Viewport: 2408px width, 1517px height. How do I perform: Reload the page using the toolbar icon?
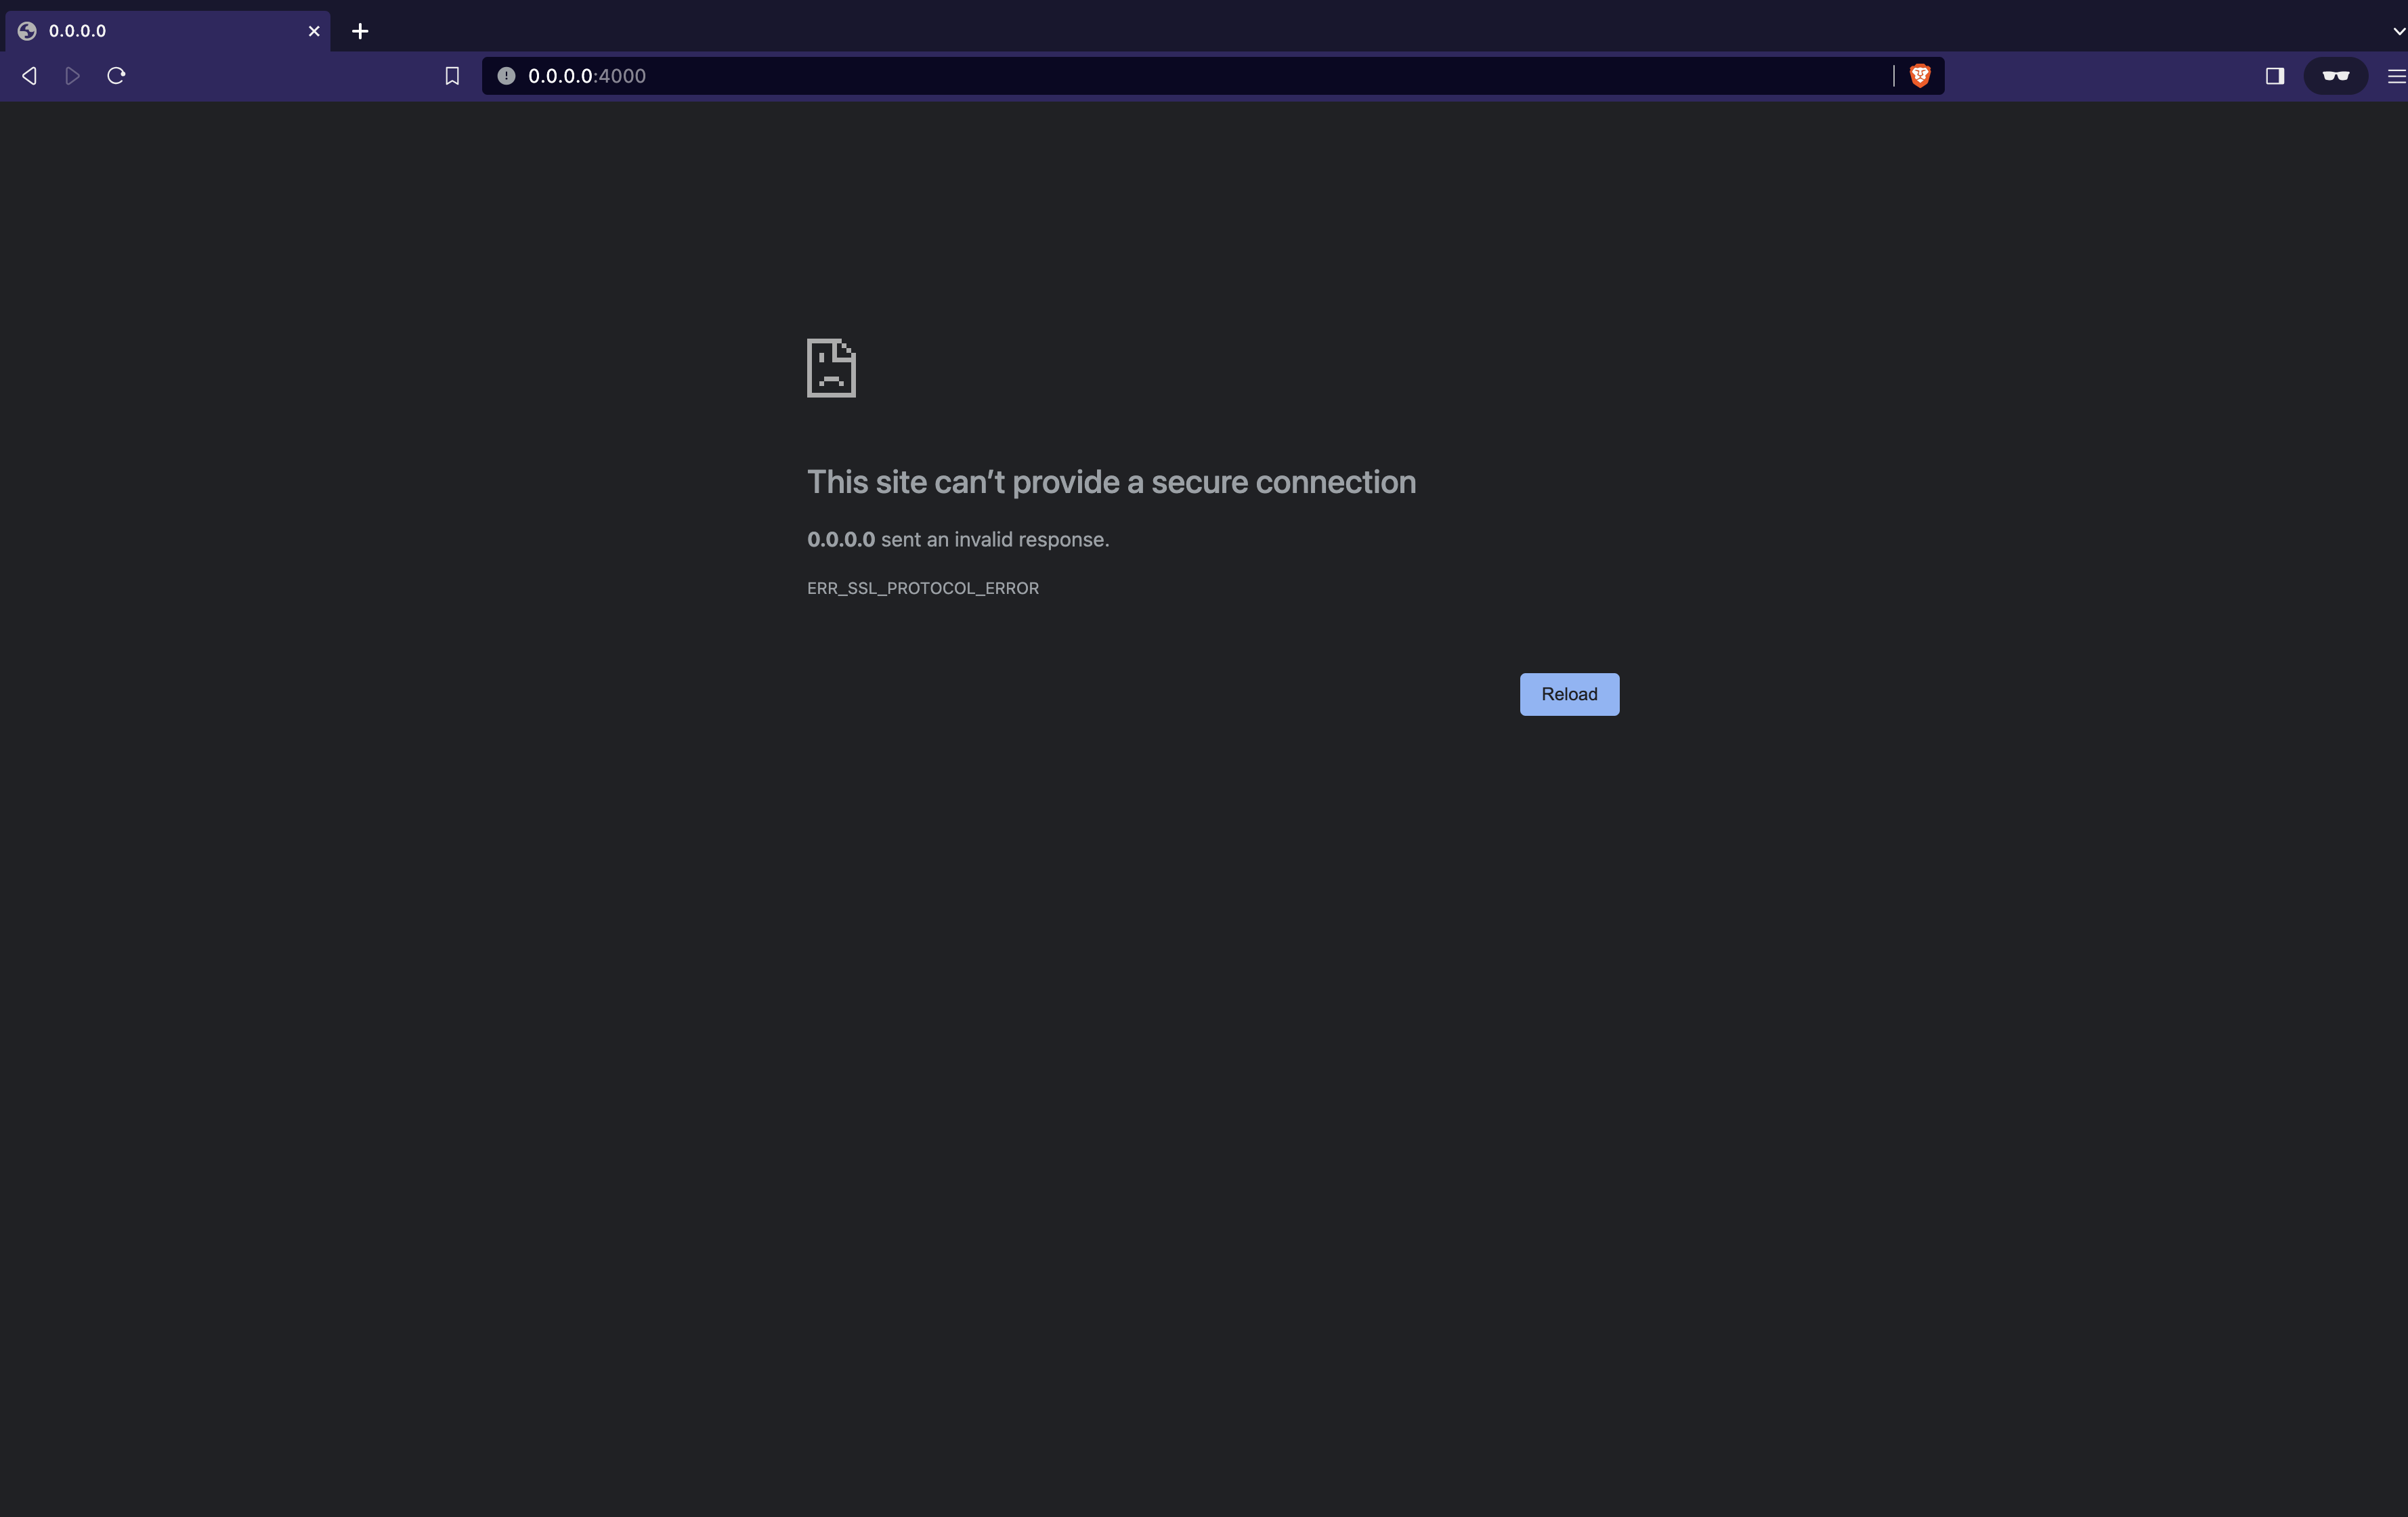tap(116, 76)
